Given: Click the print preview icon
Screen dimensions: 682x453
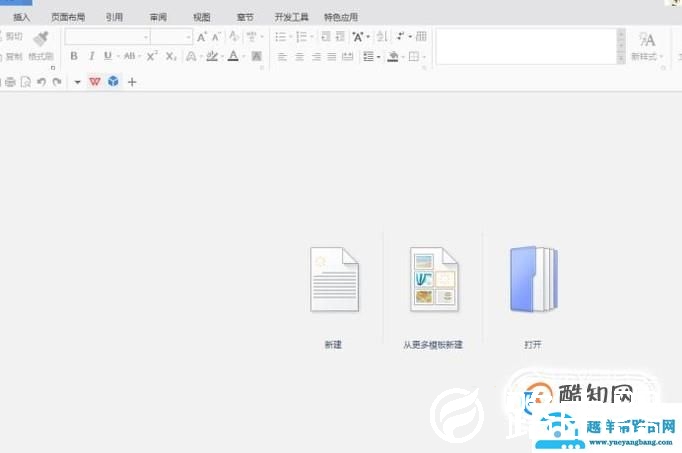Looking at the screenshot, I should pos(26,82).
